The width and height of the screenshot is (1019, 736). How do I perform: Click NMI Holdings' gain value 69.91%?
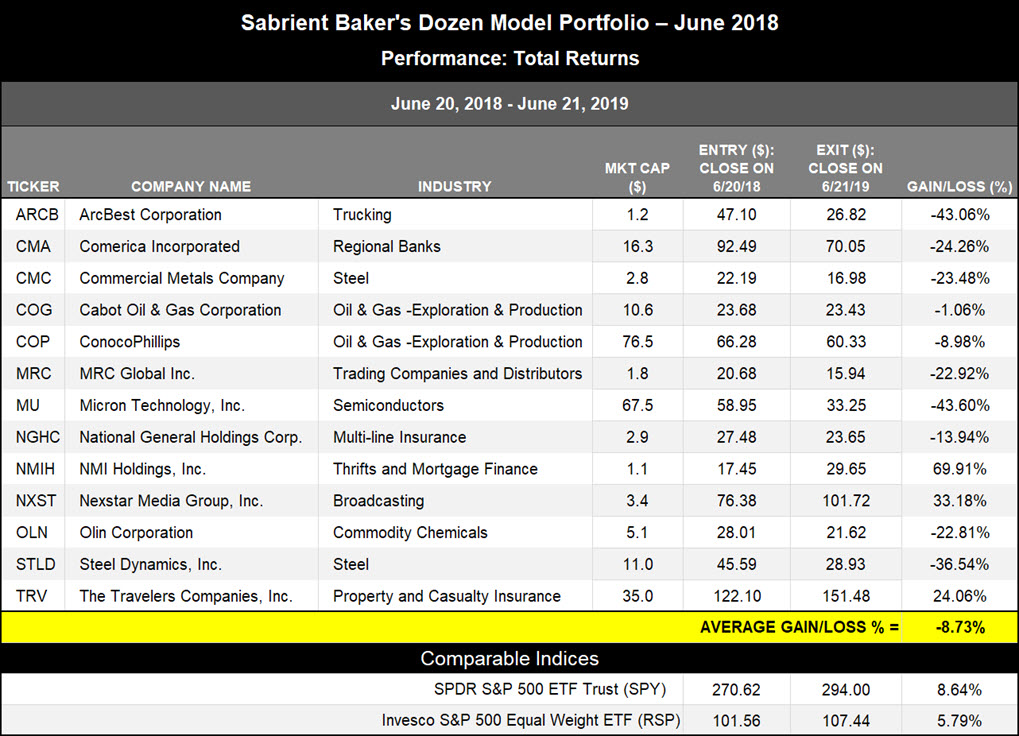[960, 469]
